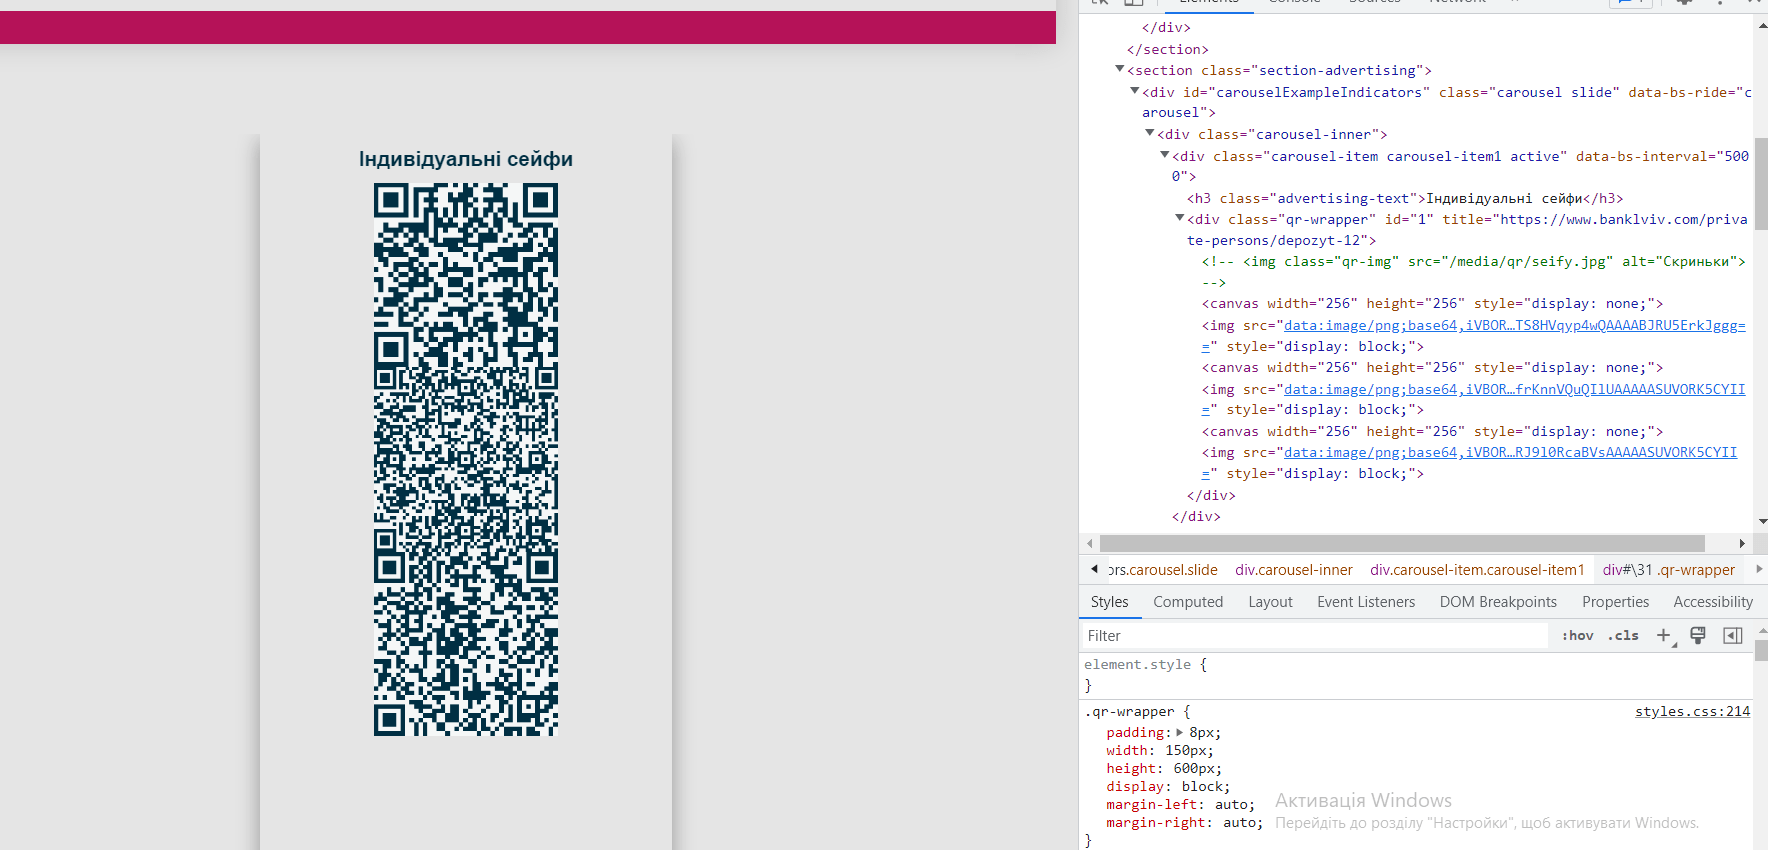Edit the margin-left value auto
The height and width of the screenshot is (850, 1768).
pyautogui.click(x=1231, y=805)
